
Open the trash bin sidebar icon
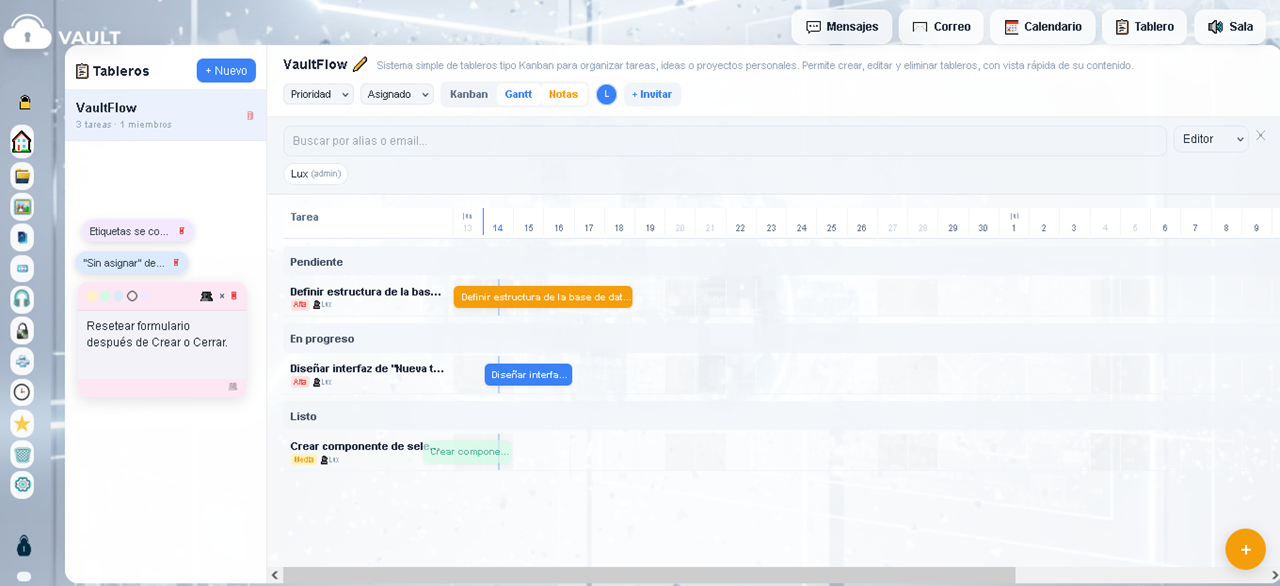coord(22,454)
